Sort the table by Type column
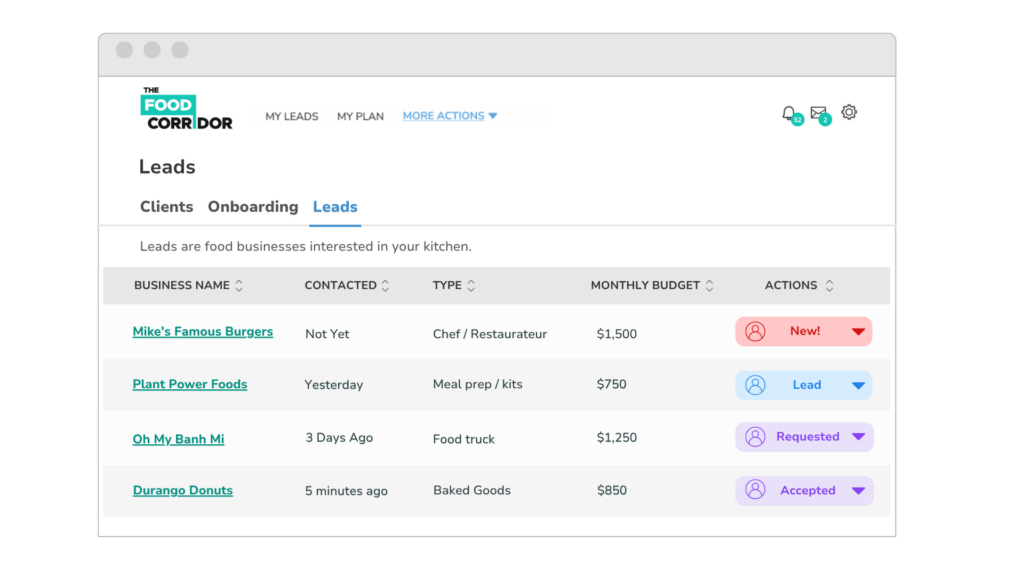This screenshot has height=576, width=1024. coord(471,285)
